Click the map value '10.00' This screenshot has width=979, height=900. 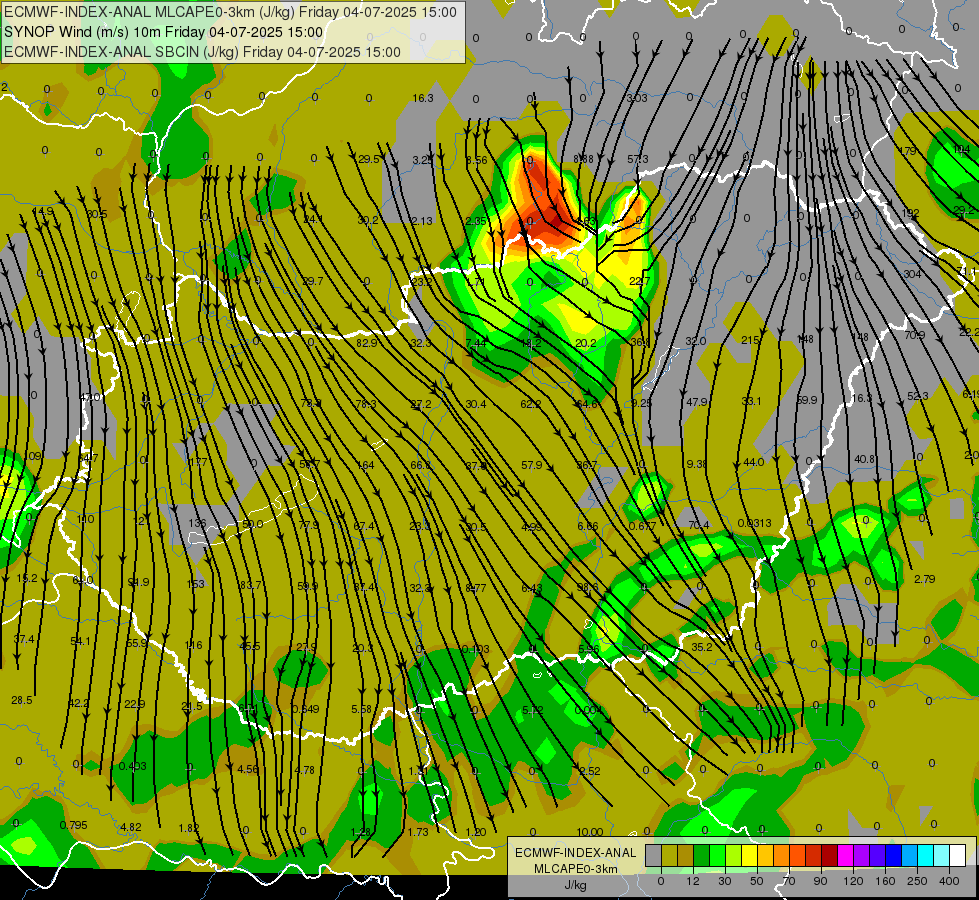click(589, 832)
